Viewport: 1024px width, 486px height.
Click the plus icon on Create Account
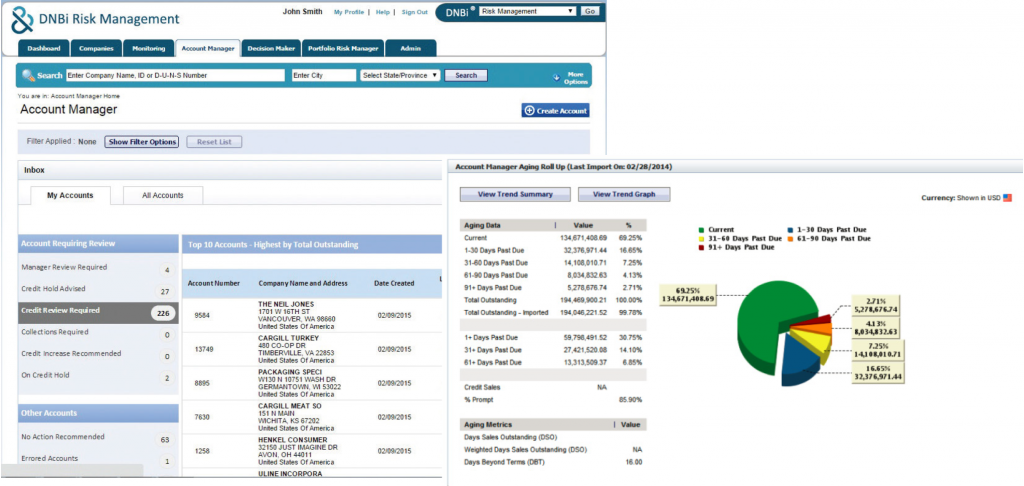[530, 111]
